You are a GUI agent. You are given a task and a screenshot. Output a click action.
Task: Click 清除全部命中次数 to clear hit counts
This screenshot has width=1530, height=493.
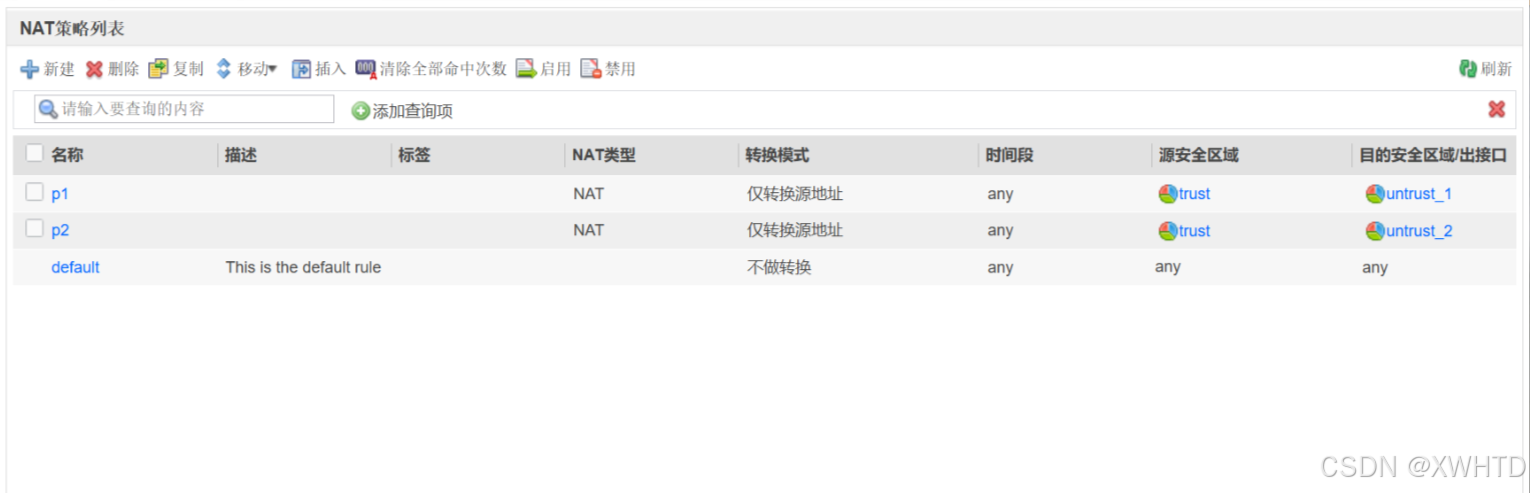tap(431, 69)
